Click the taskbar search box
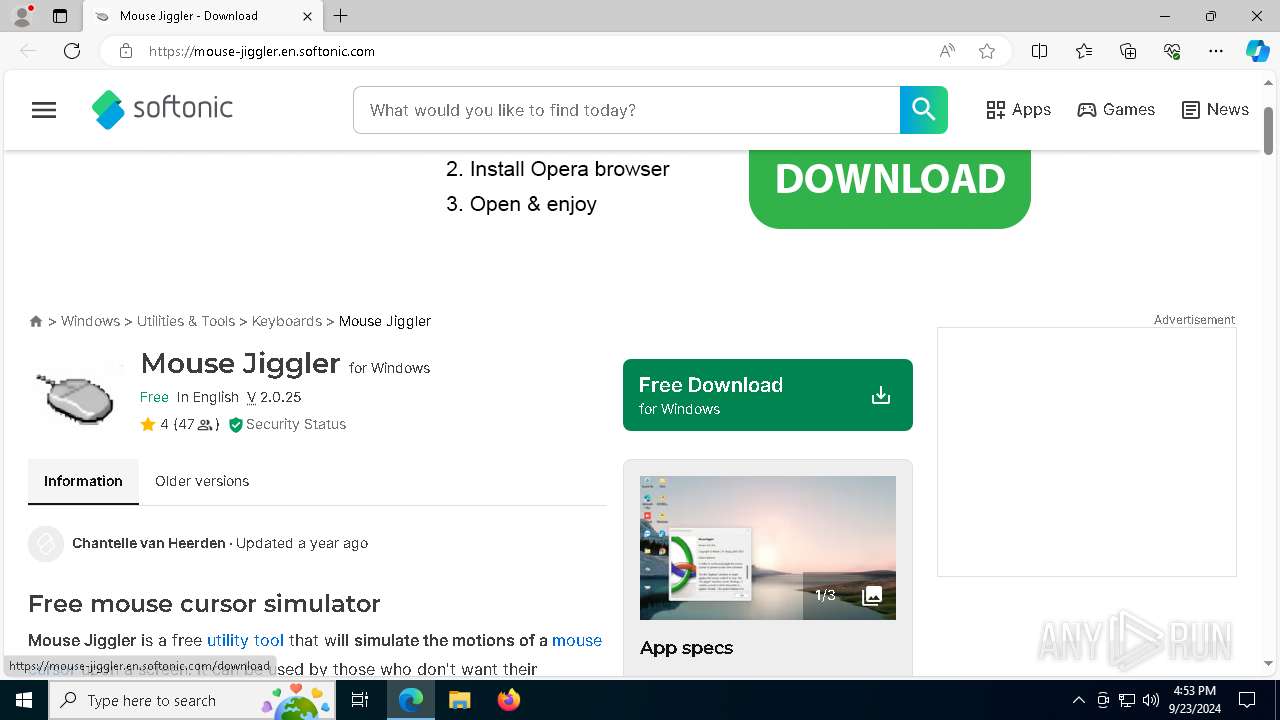1280x720 pixels. (x=192, y=700)
